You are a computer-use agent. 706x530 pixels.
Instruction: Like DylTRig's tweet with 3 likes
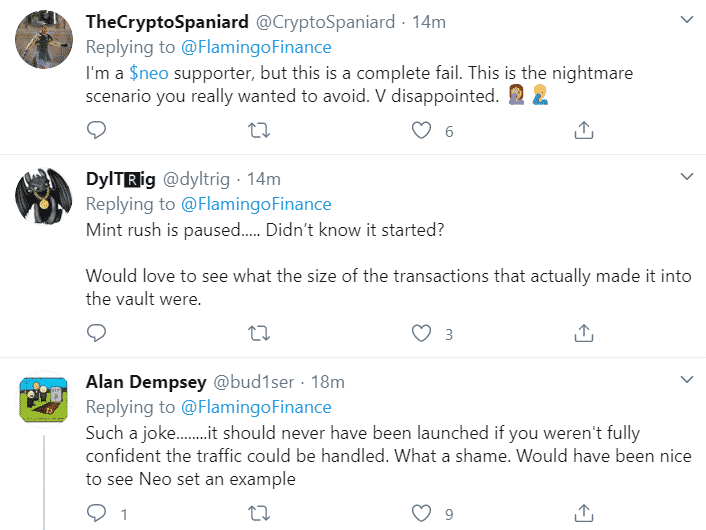coord(423,333)
